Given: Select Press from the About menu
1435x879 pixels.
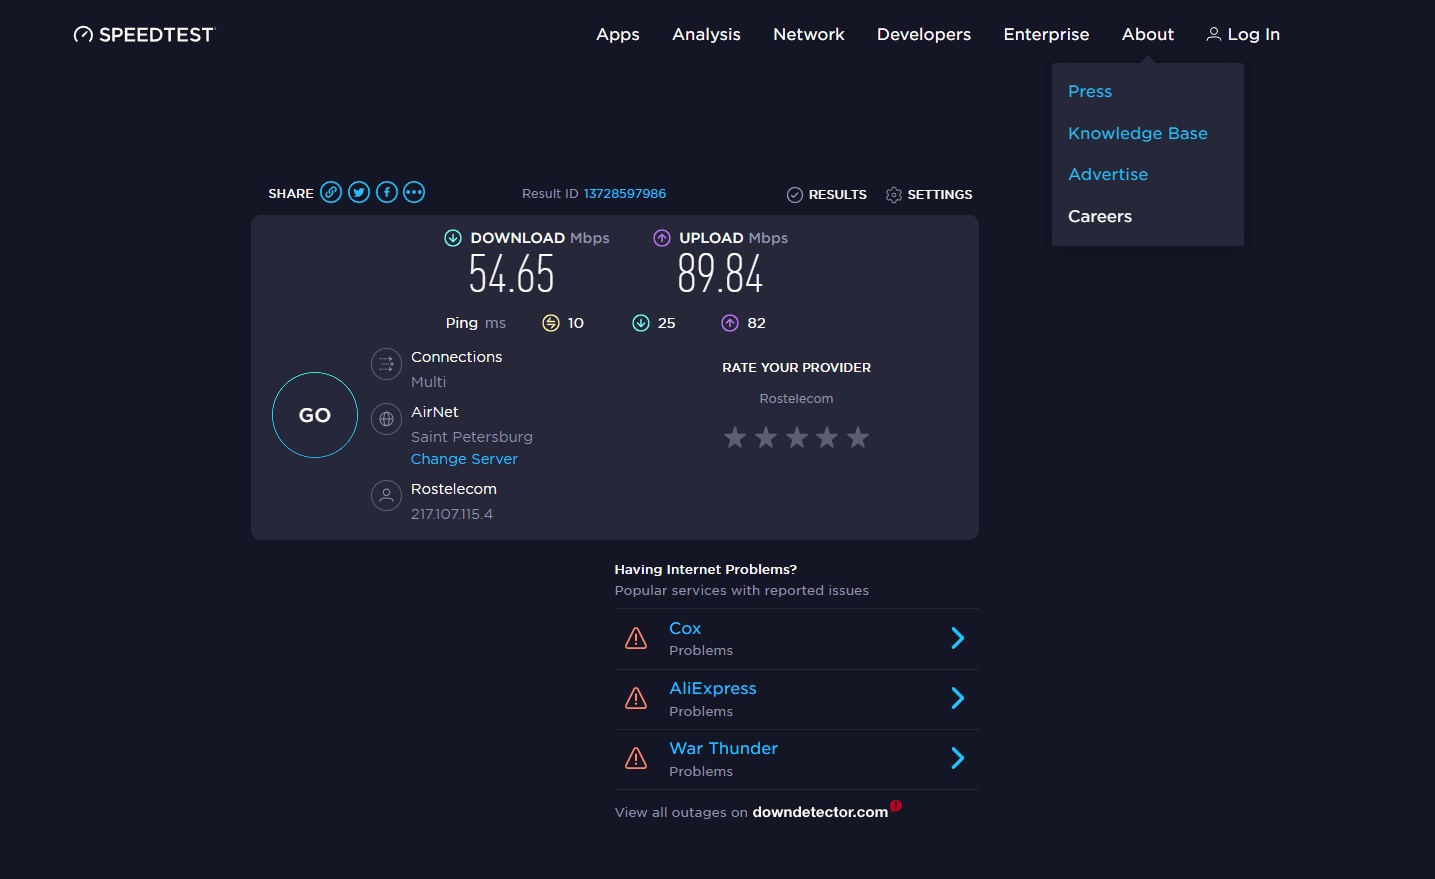Looking at the screenshot, I should point(1090,91).
